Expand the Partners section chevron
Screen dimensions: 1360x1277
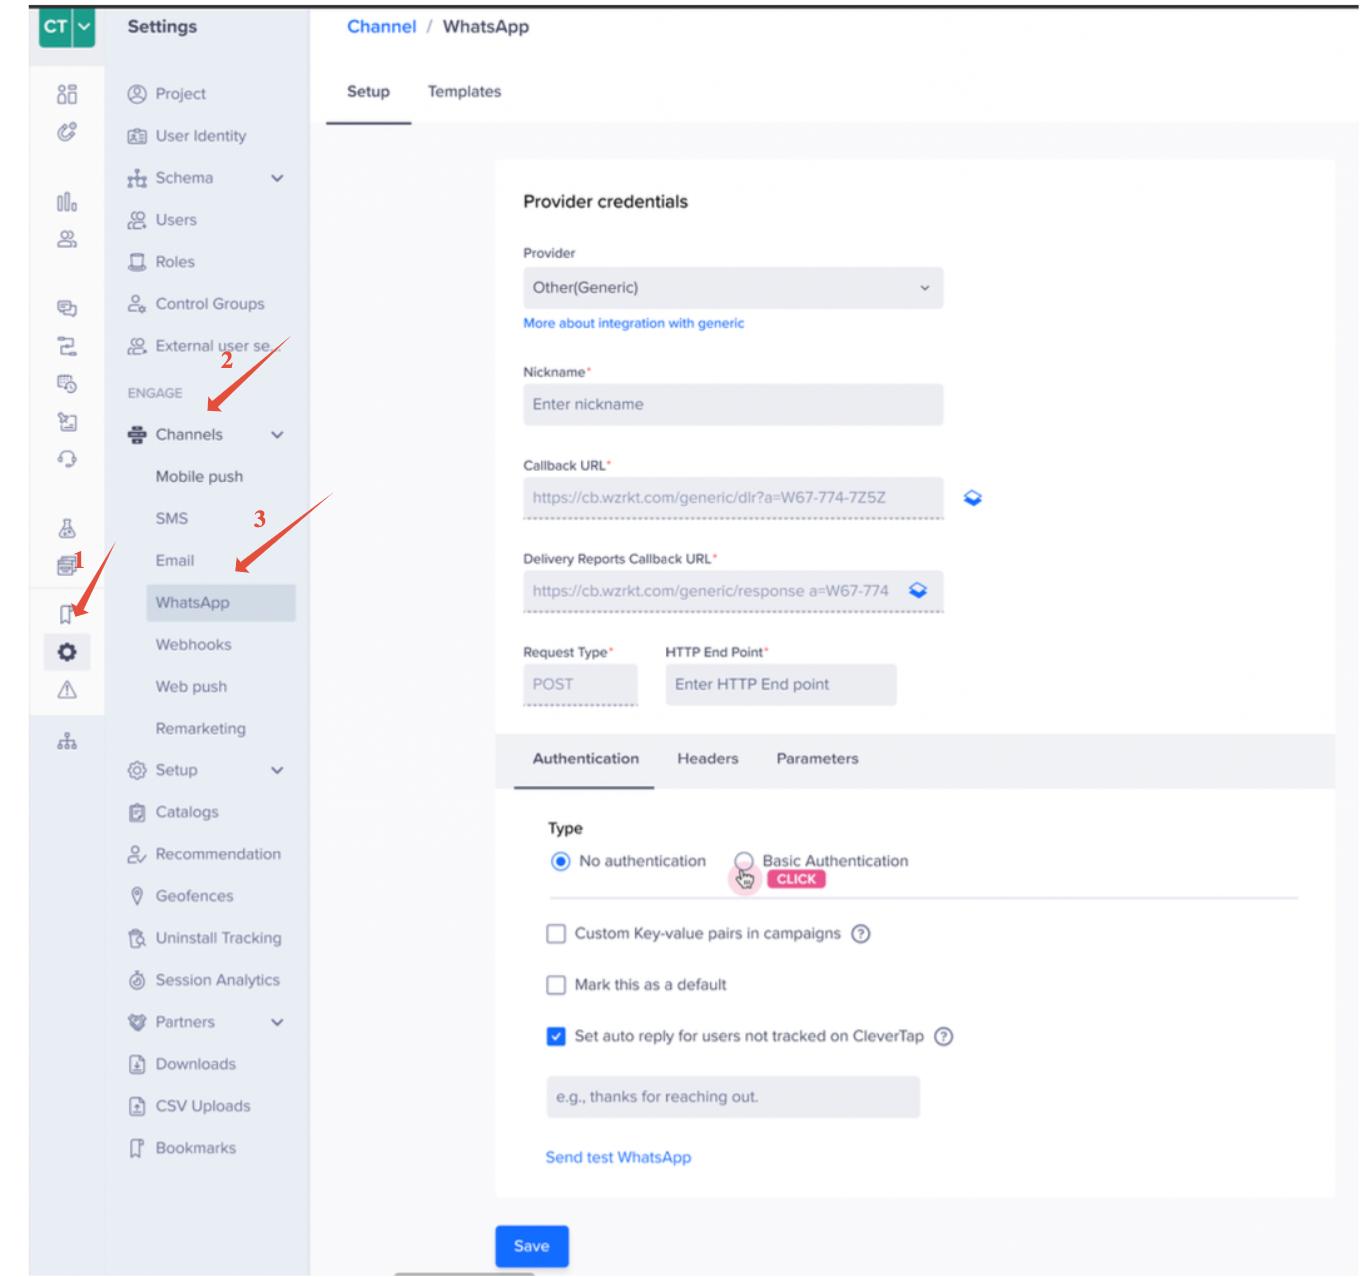(x=277, y=1022)
